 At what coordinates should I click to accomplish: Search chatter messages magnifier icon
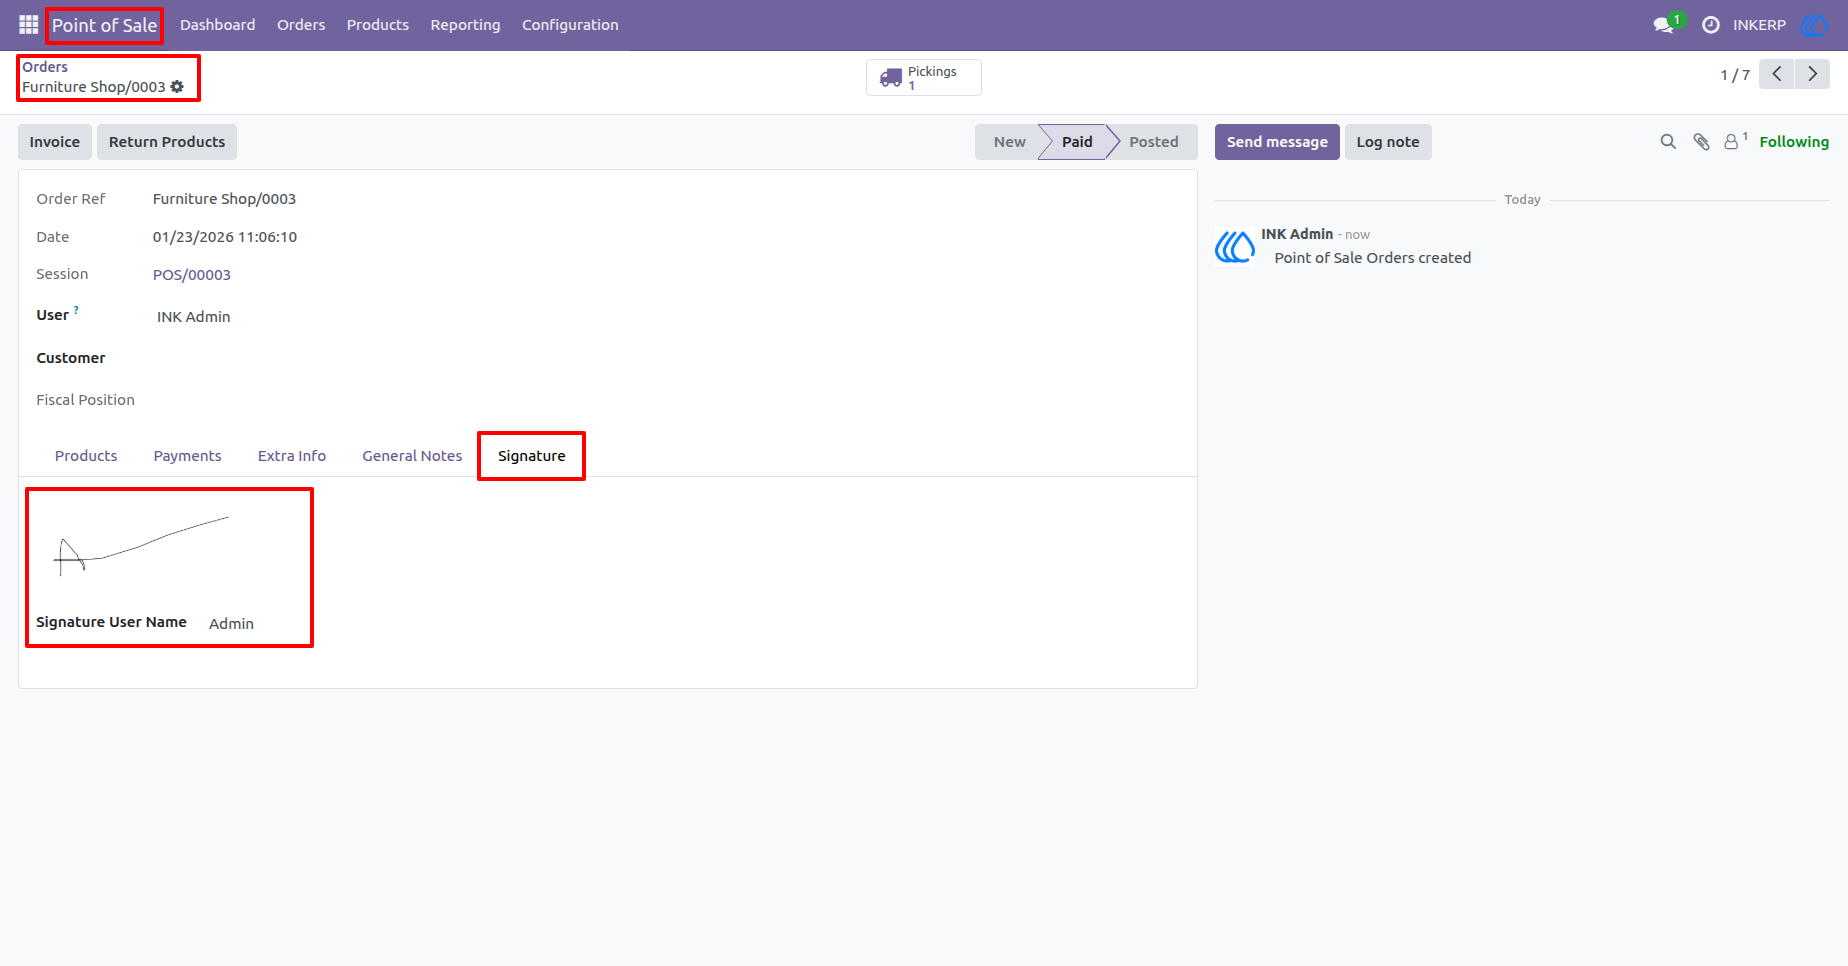[x=1668, y=142]
